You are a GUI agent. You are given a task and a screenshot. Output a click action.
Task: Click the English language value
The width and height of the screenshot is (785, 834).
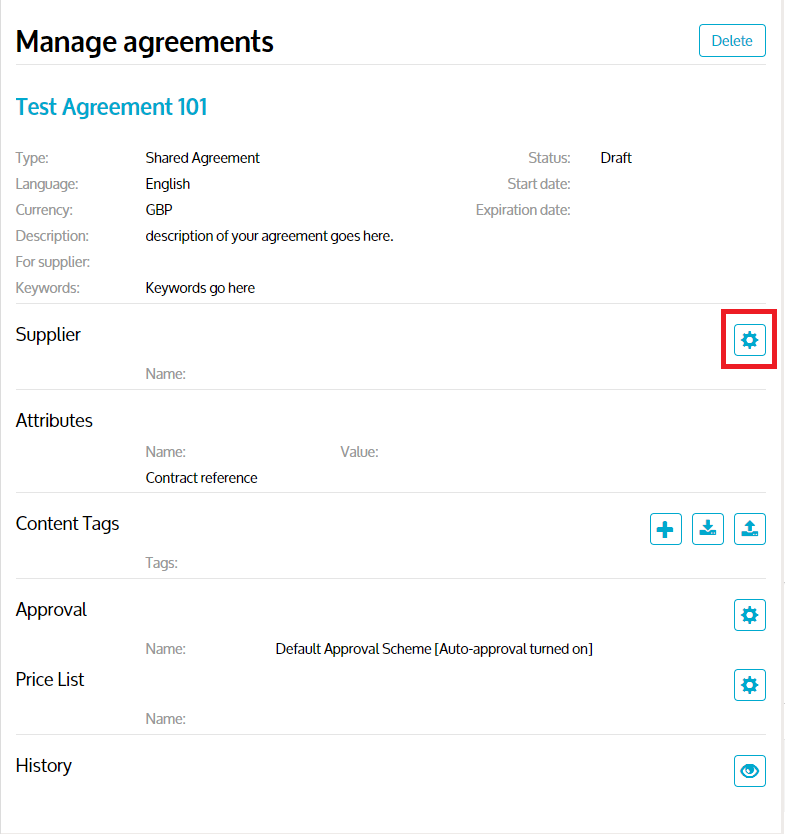[167, 184]
